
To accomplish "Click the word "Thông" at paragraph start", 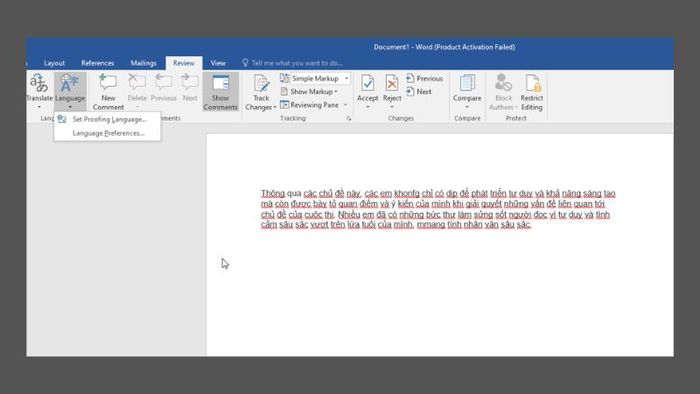I will 273,193.
